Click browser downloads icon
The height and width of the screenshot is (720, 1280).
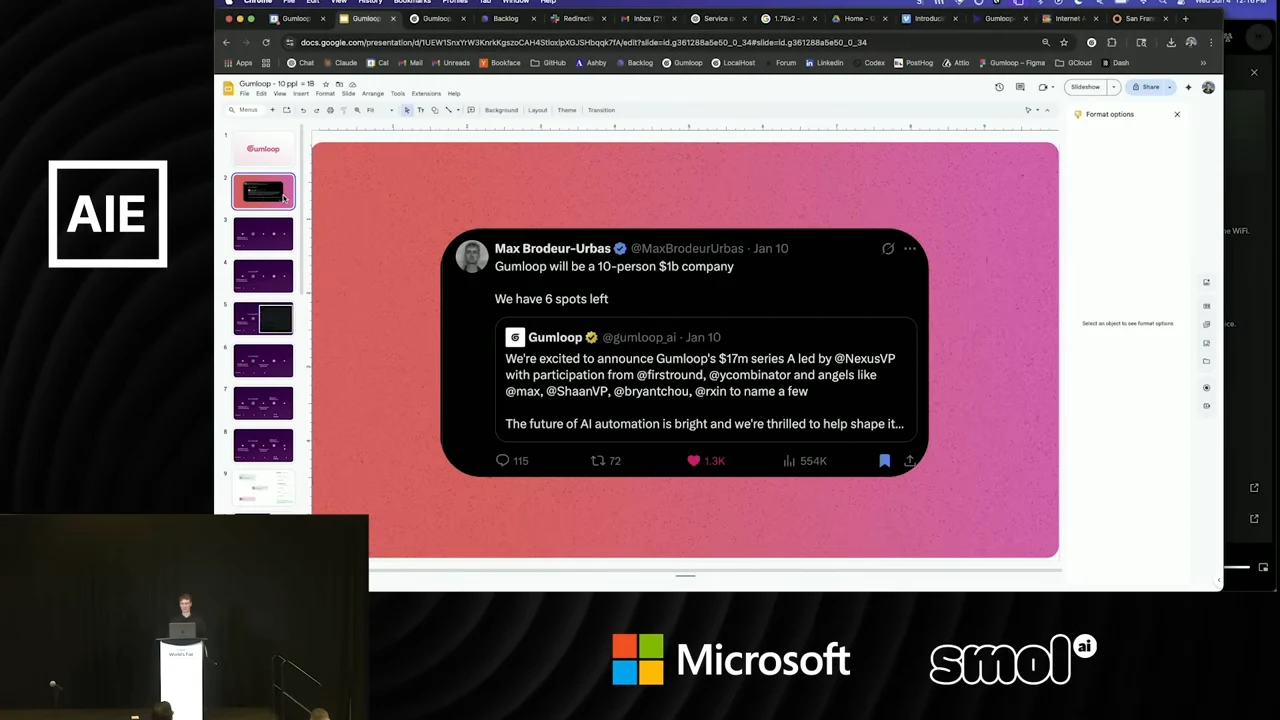(1171, 42)
